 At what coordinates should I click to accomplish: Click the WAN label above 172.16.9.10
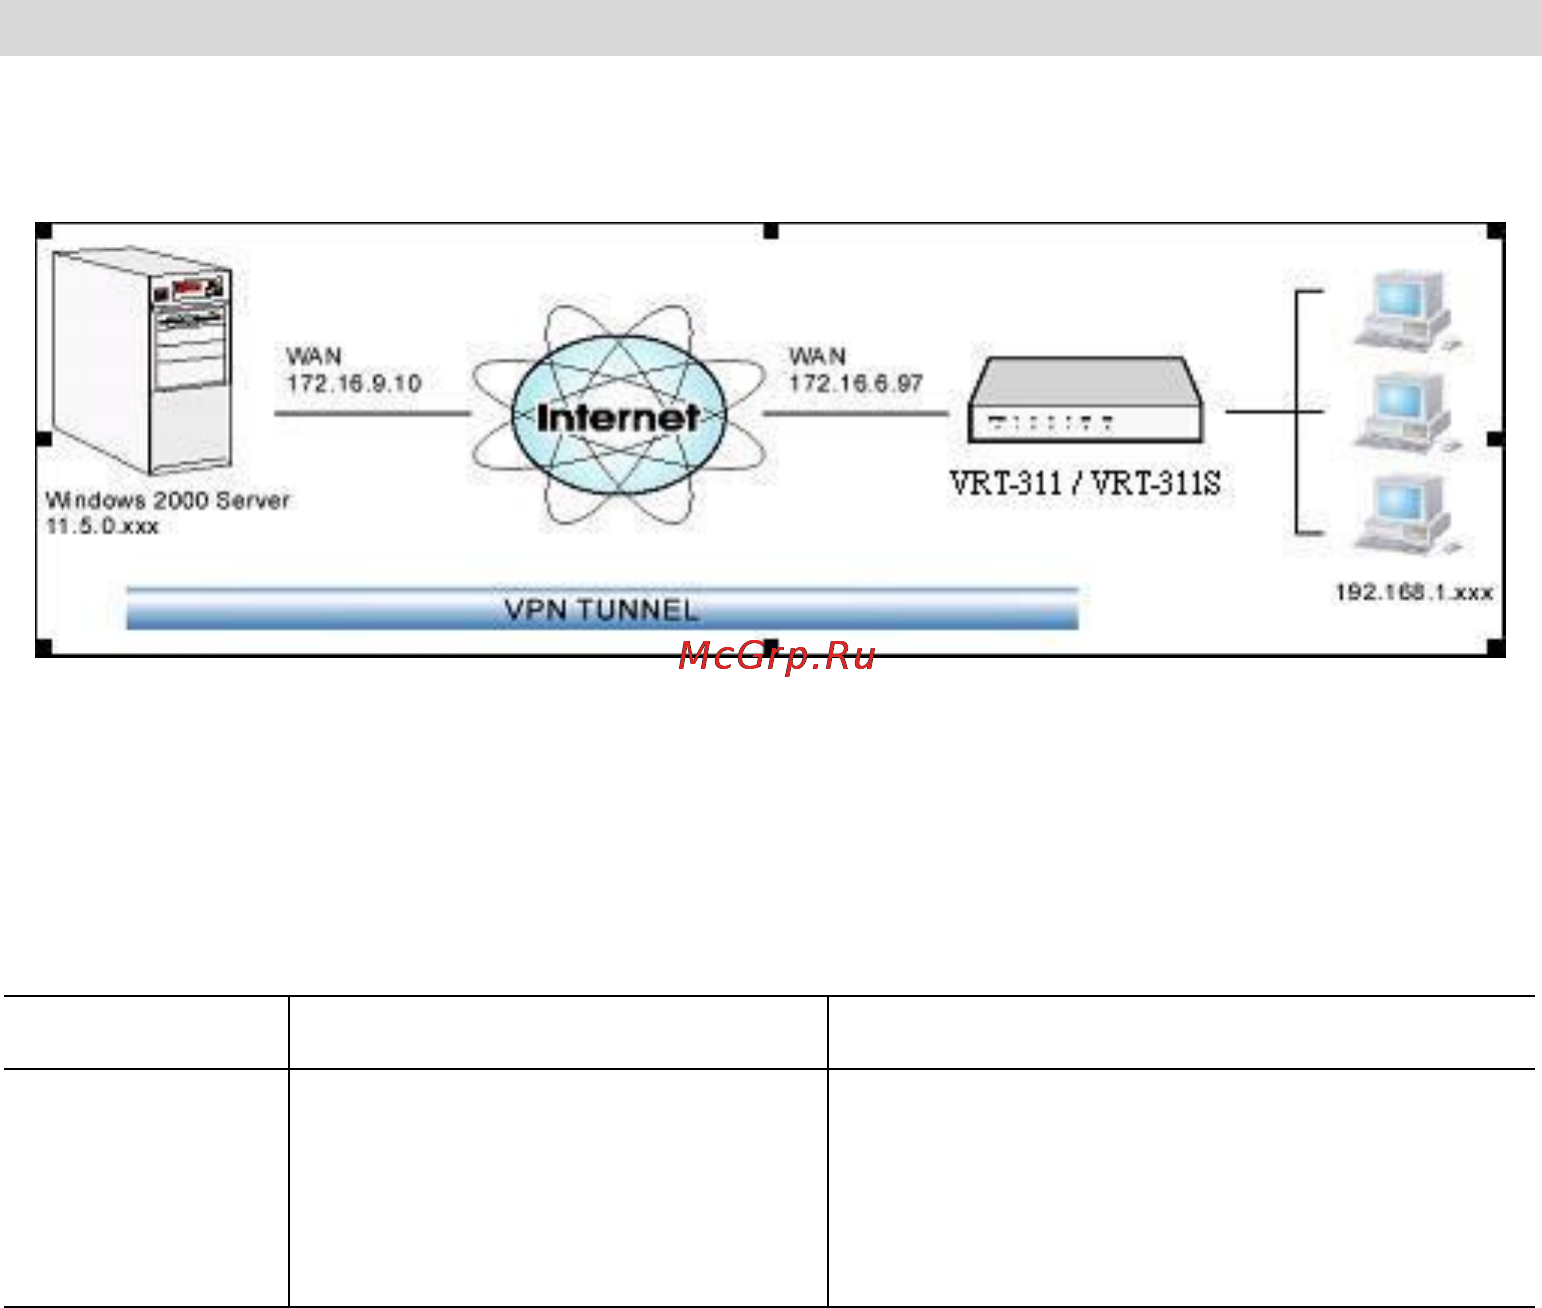[x=314, y=356]
